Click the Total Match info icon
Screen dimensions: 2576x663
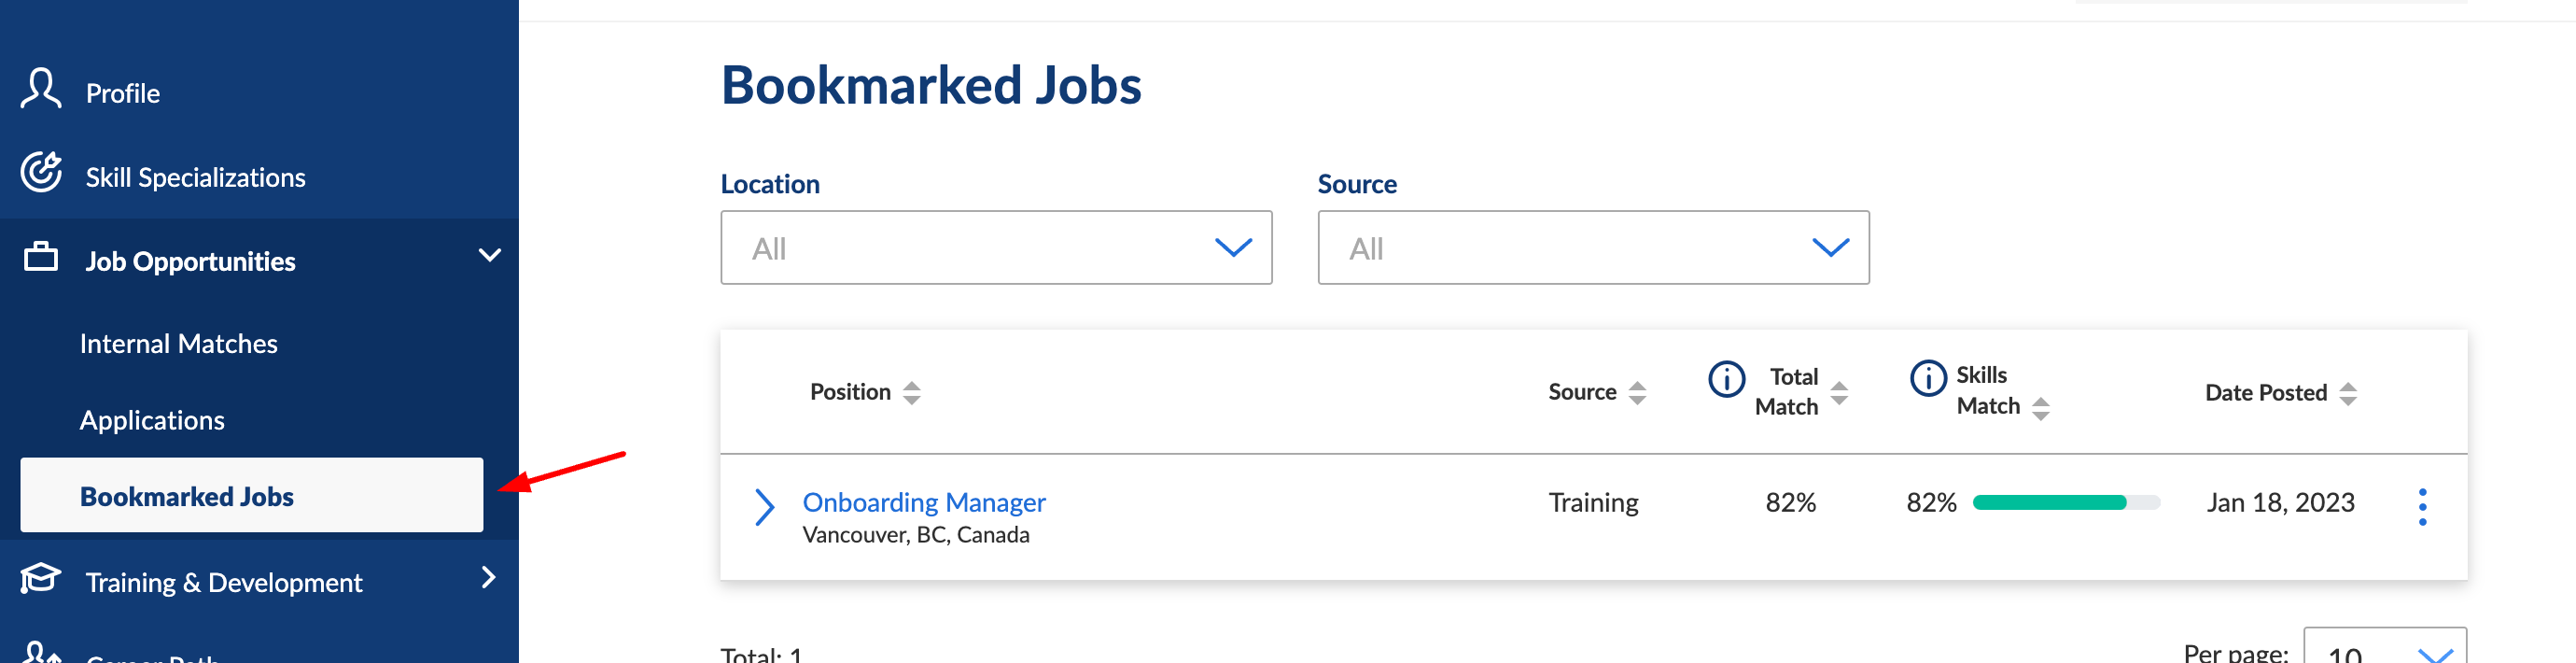[1727, 379]
